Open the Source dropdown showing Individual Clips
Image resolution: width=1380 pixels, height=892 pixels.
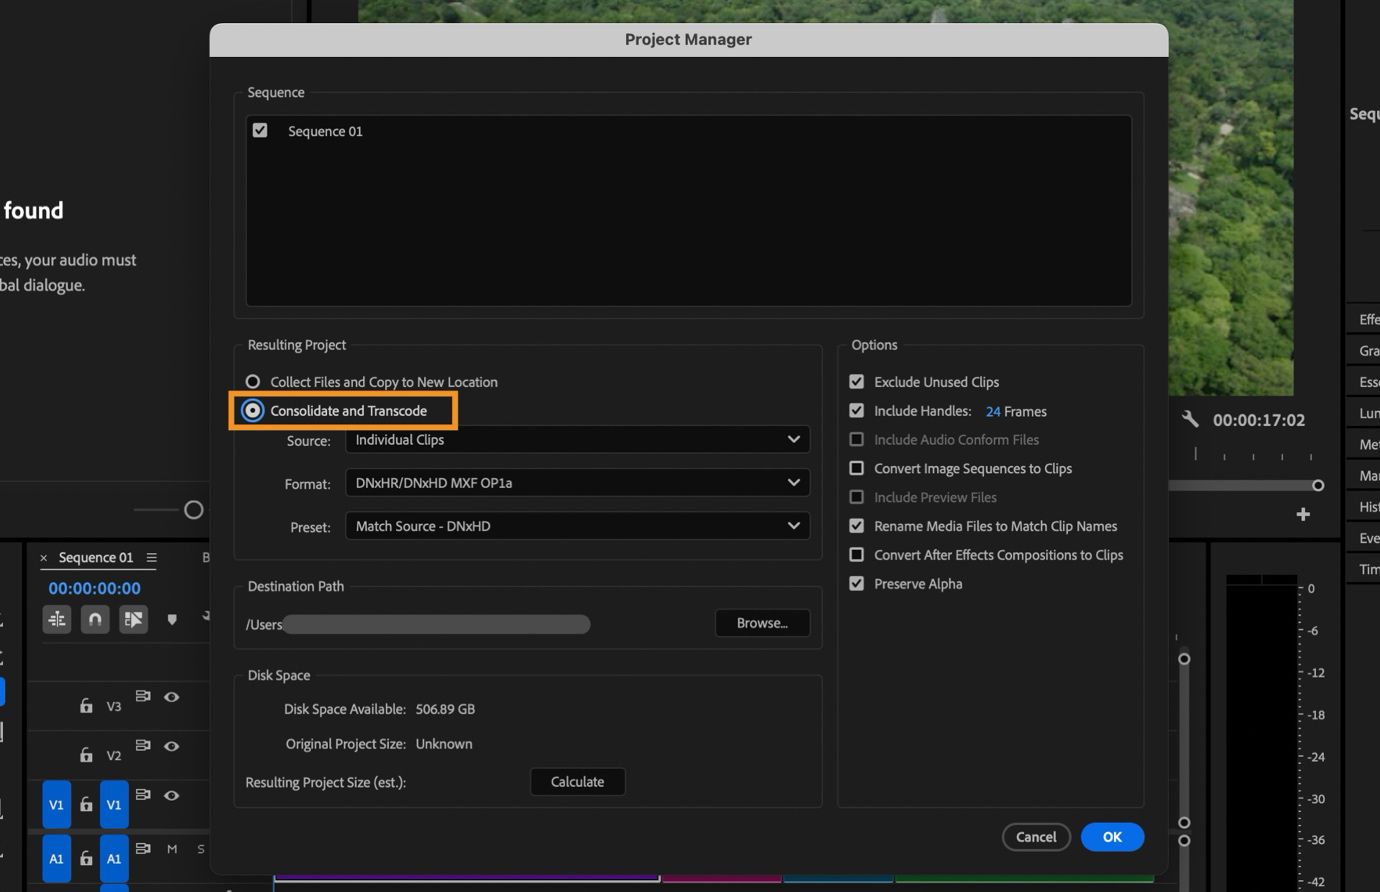click(x=577, y=440)
